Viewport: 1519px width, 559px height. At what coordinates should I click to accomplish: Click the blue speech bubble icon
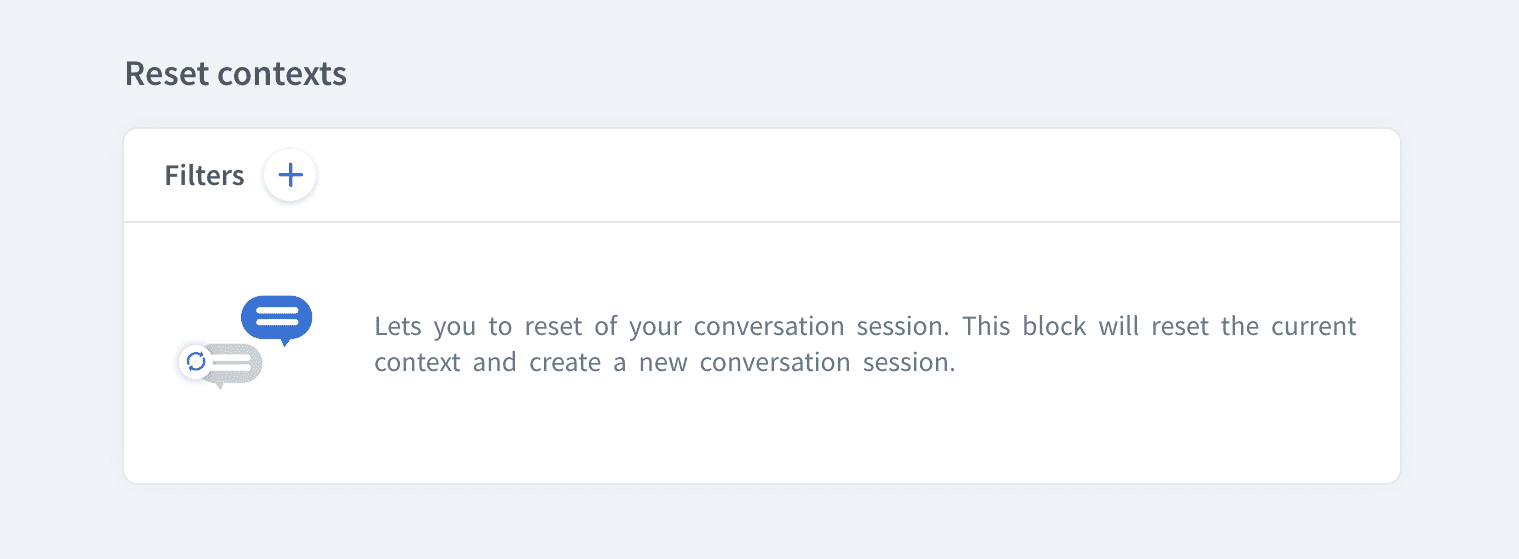277,316
